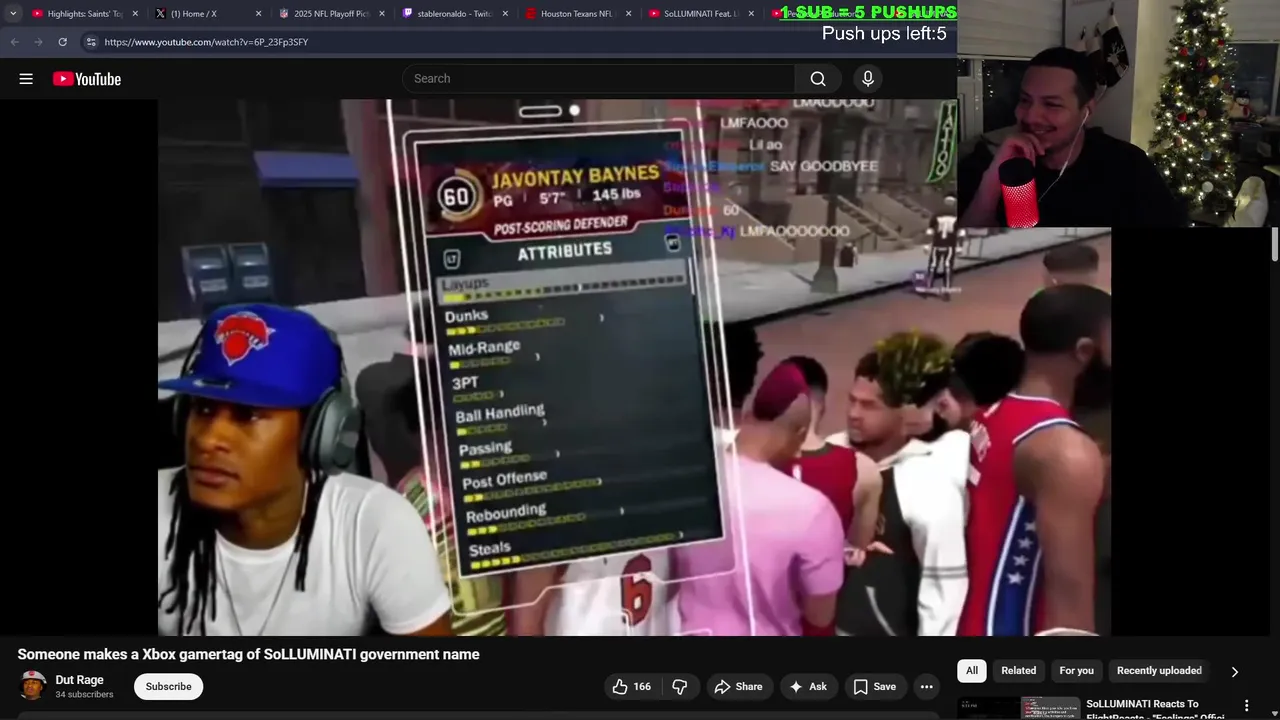Open options for SoLLUMINATI Reacts suggestion
Image resolution: width=1280 pixels, height=720 pixels.
click(1246, 705)
